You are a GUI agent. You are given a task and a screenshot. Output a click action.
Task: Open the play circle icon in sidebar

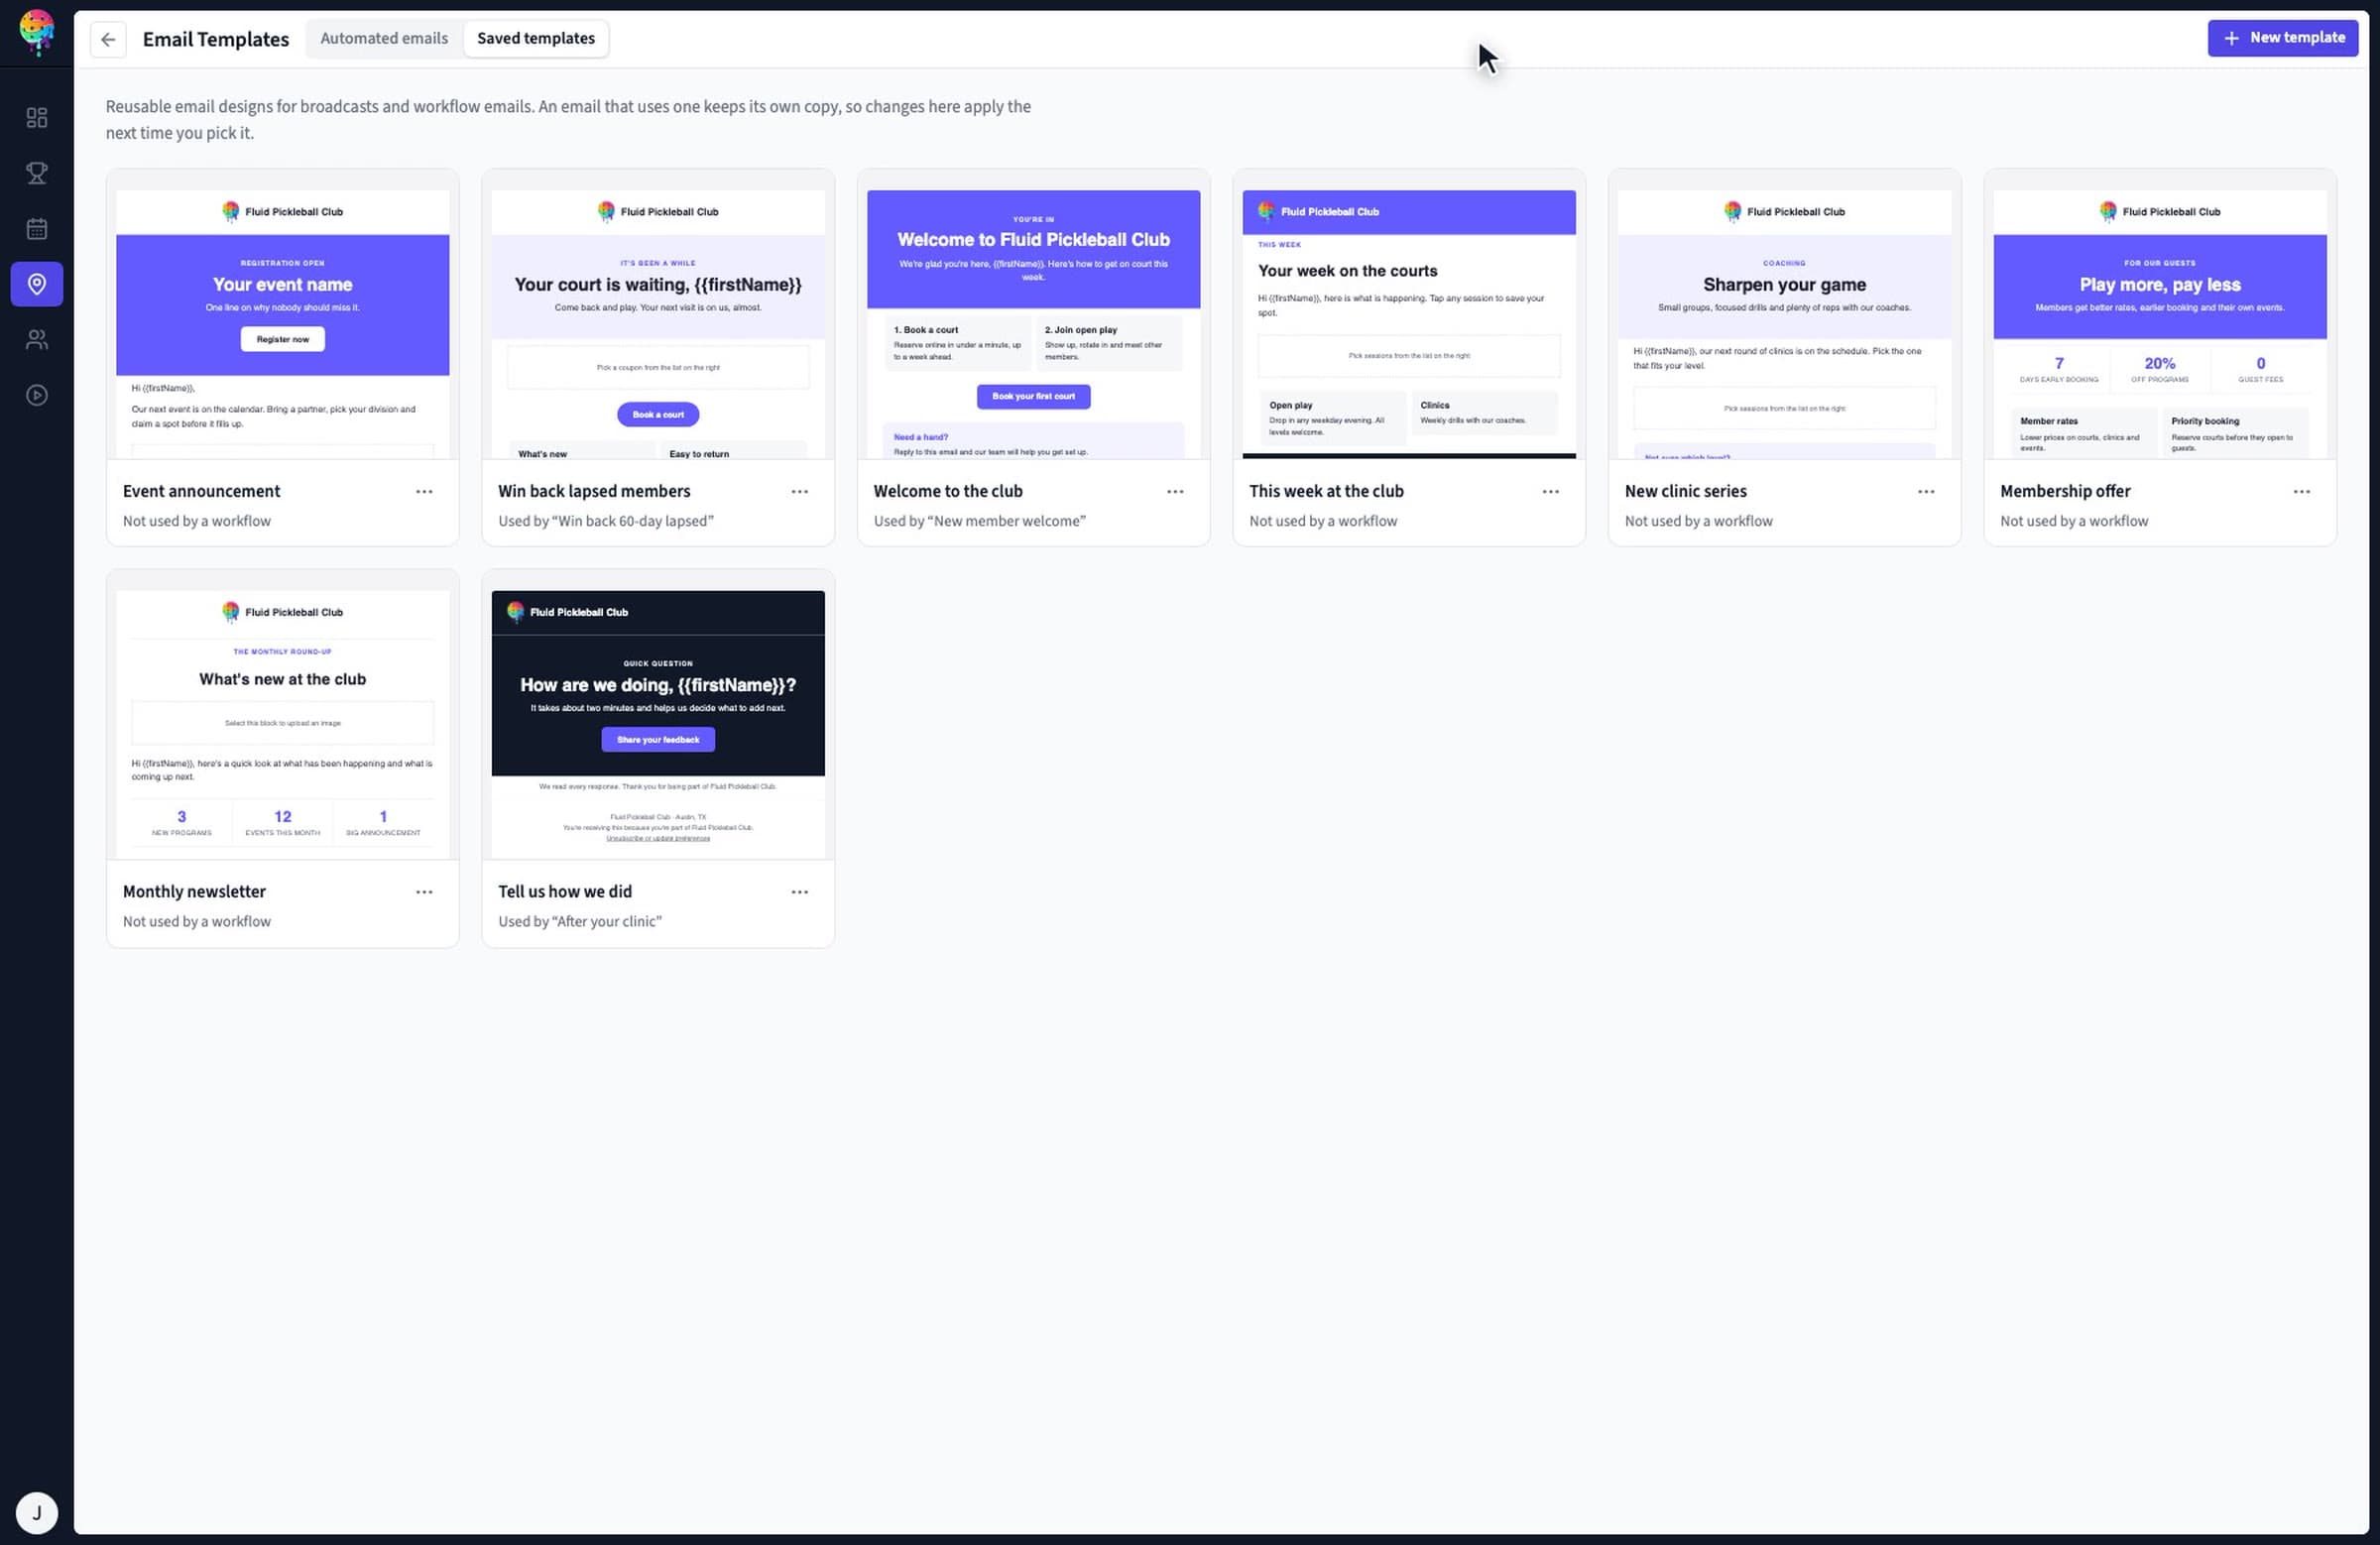point(37,395)
